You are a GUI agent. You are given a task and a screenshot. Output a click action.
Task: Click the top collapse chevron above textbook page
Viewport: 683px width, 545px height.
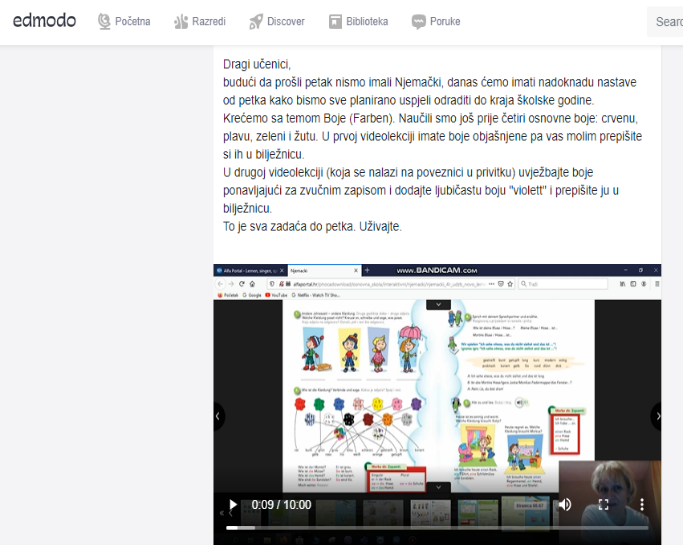click(438, 305)
